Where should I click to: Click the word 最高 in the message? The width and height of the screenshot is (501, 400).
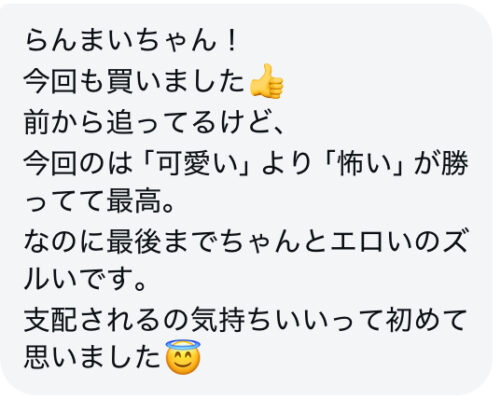134,201
